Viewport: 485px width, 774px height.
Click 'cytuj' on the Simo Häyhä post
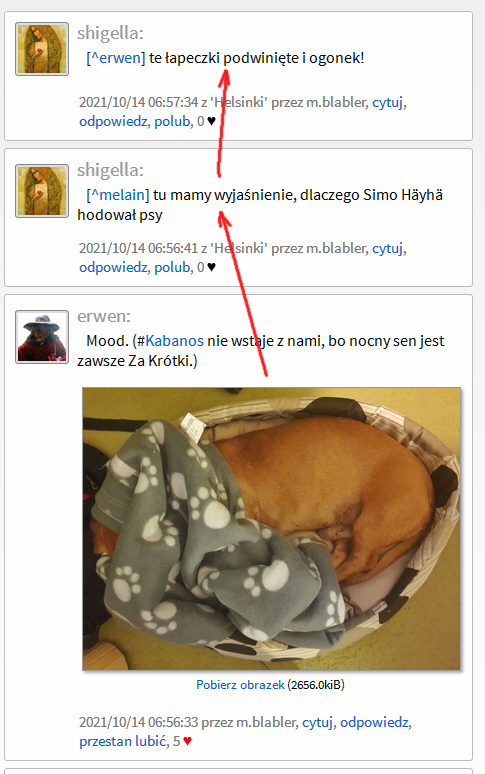(387, 248)
